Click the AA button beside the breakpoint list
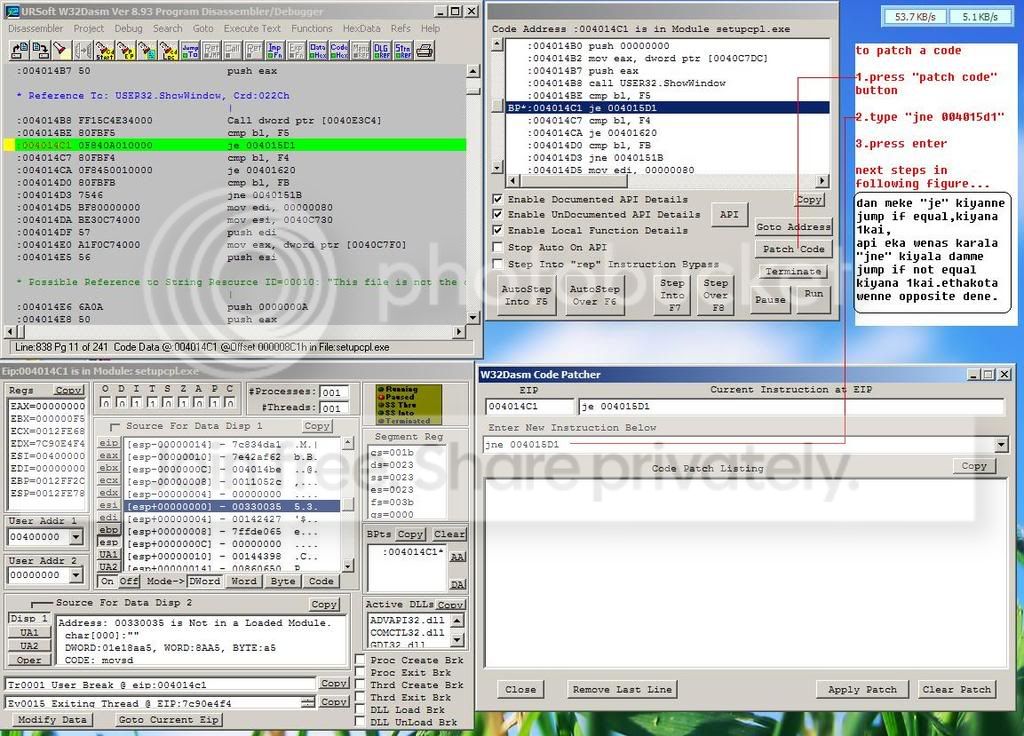Screen dimensions: 1024x736 point(458,557)
